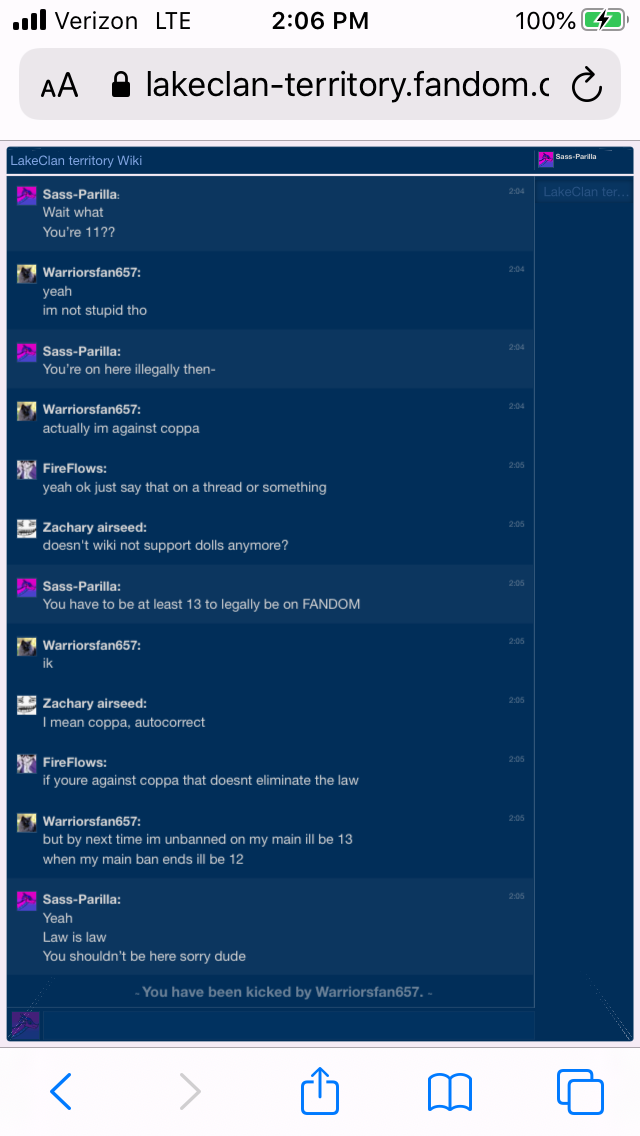
Task: Open the Bookmarks book icon
Action: click(450, 1092)
